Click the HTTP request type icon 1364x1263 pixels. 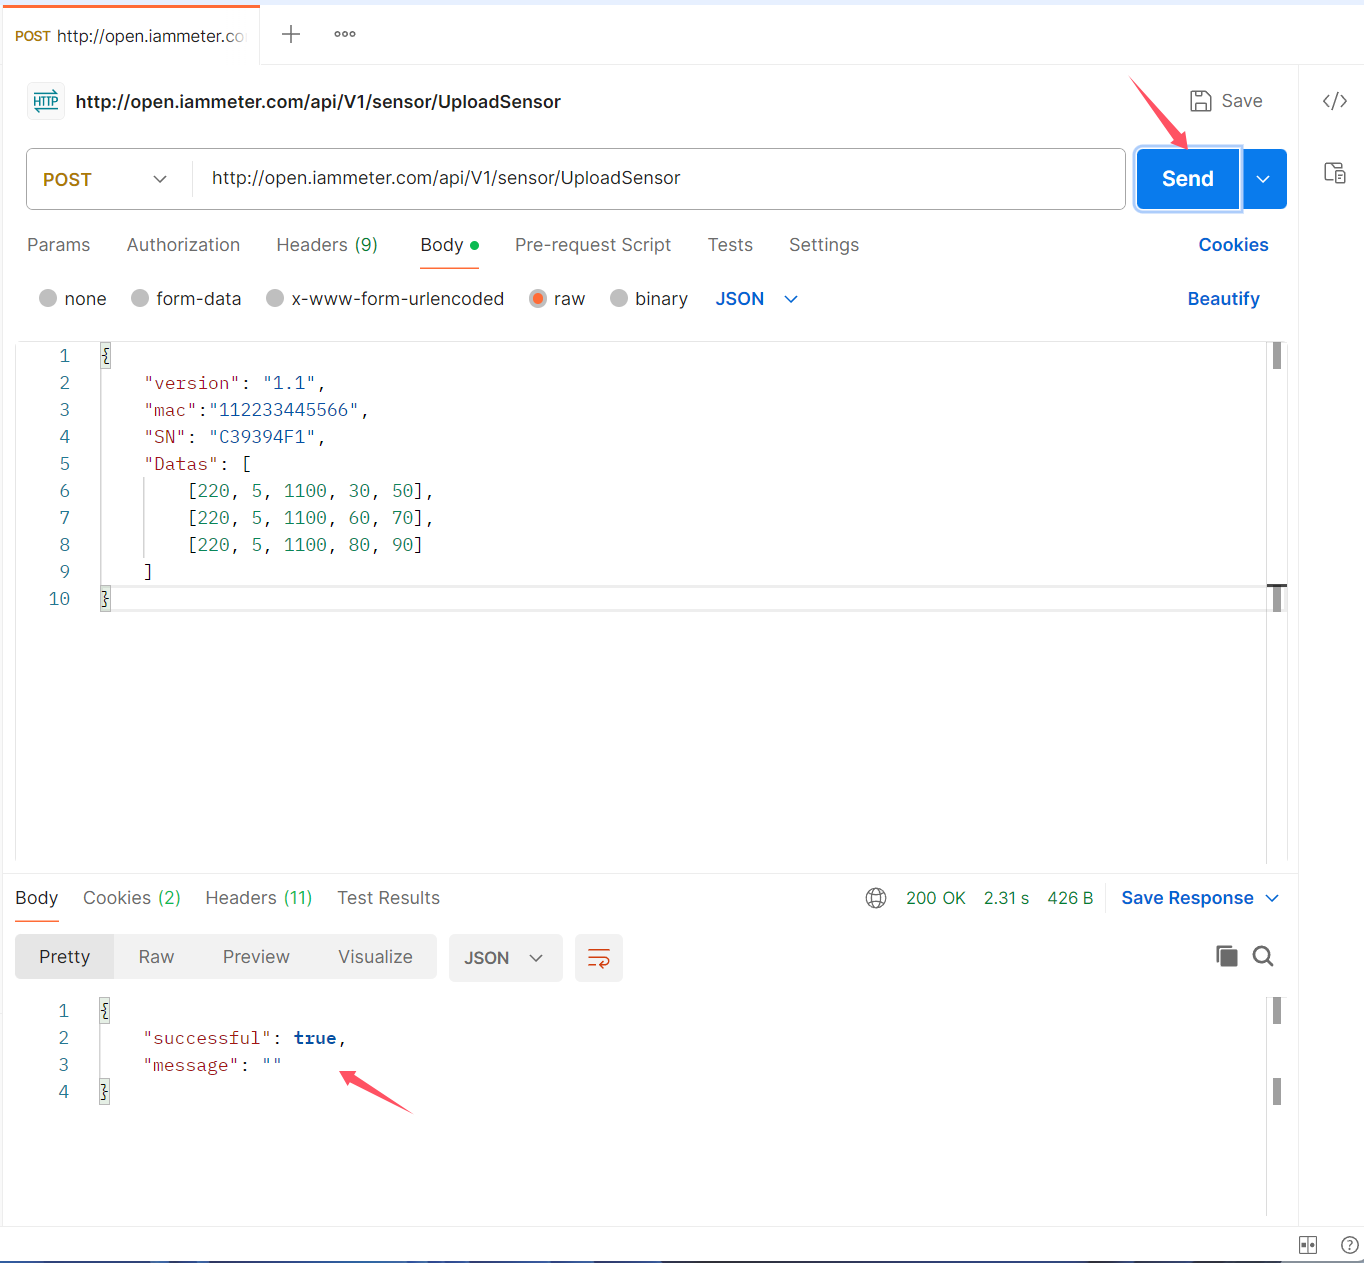pos(46,101)
